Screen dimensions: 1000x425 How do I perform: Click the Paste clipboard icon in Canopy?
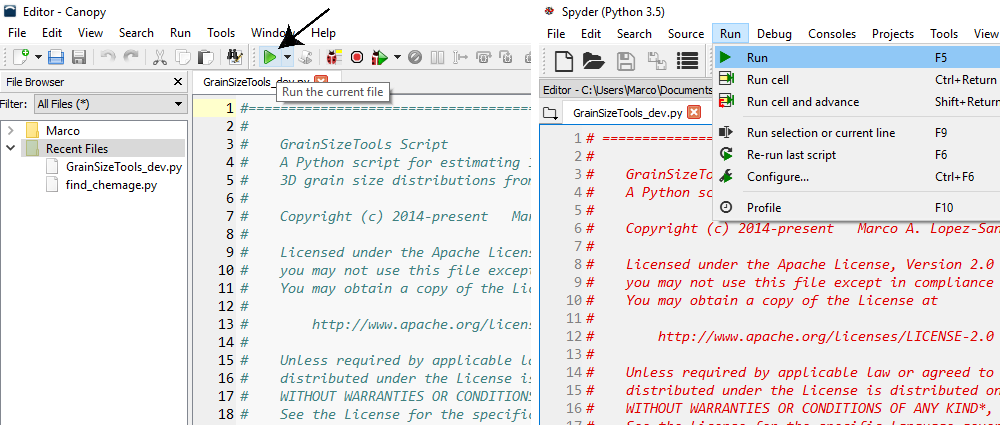click(x=205, y=57)
